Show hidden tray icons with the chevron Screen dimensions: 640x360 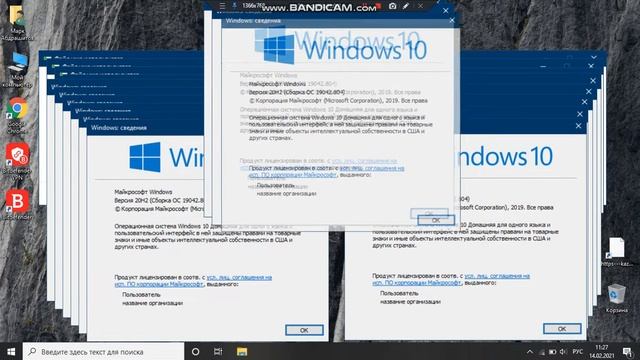[529, 352]
